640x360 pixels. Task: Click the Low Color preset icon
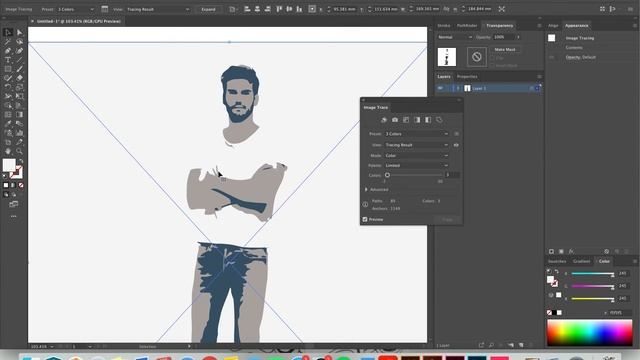pos(406,120)
